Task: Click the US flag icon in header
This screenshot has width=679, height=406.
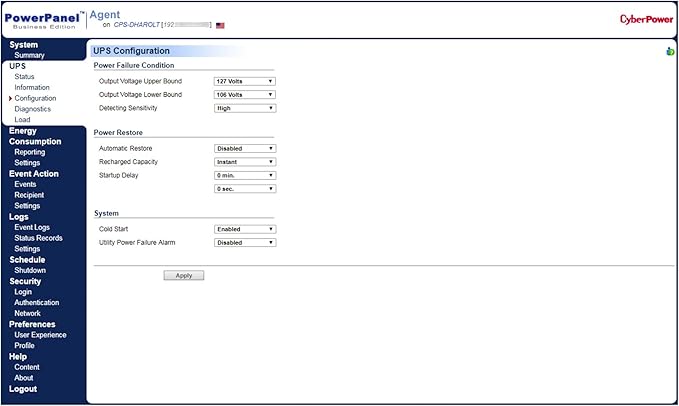Action: (x=220, y=24)
